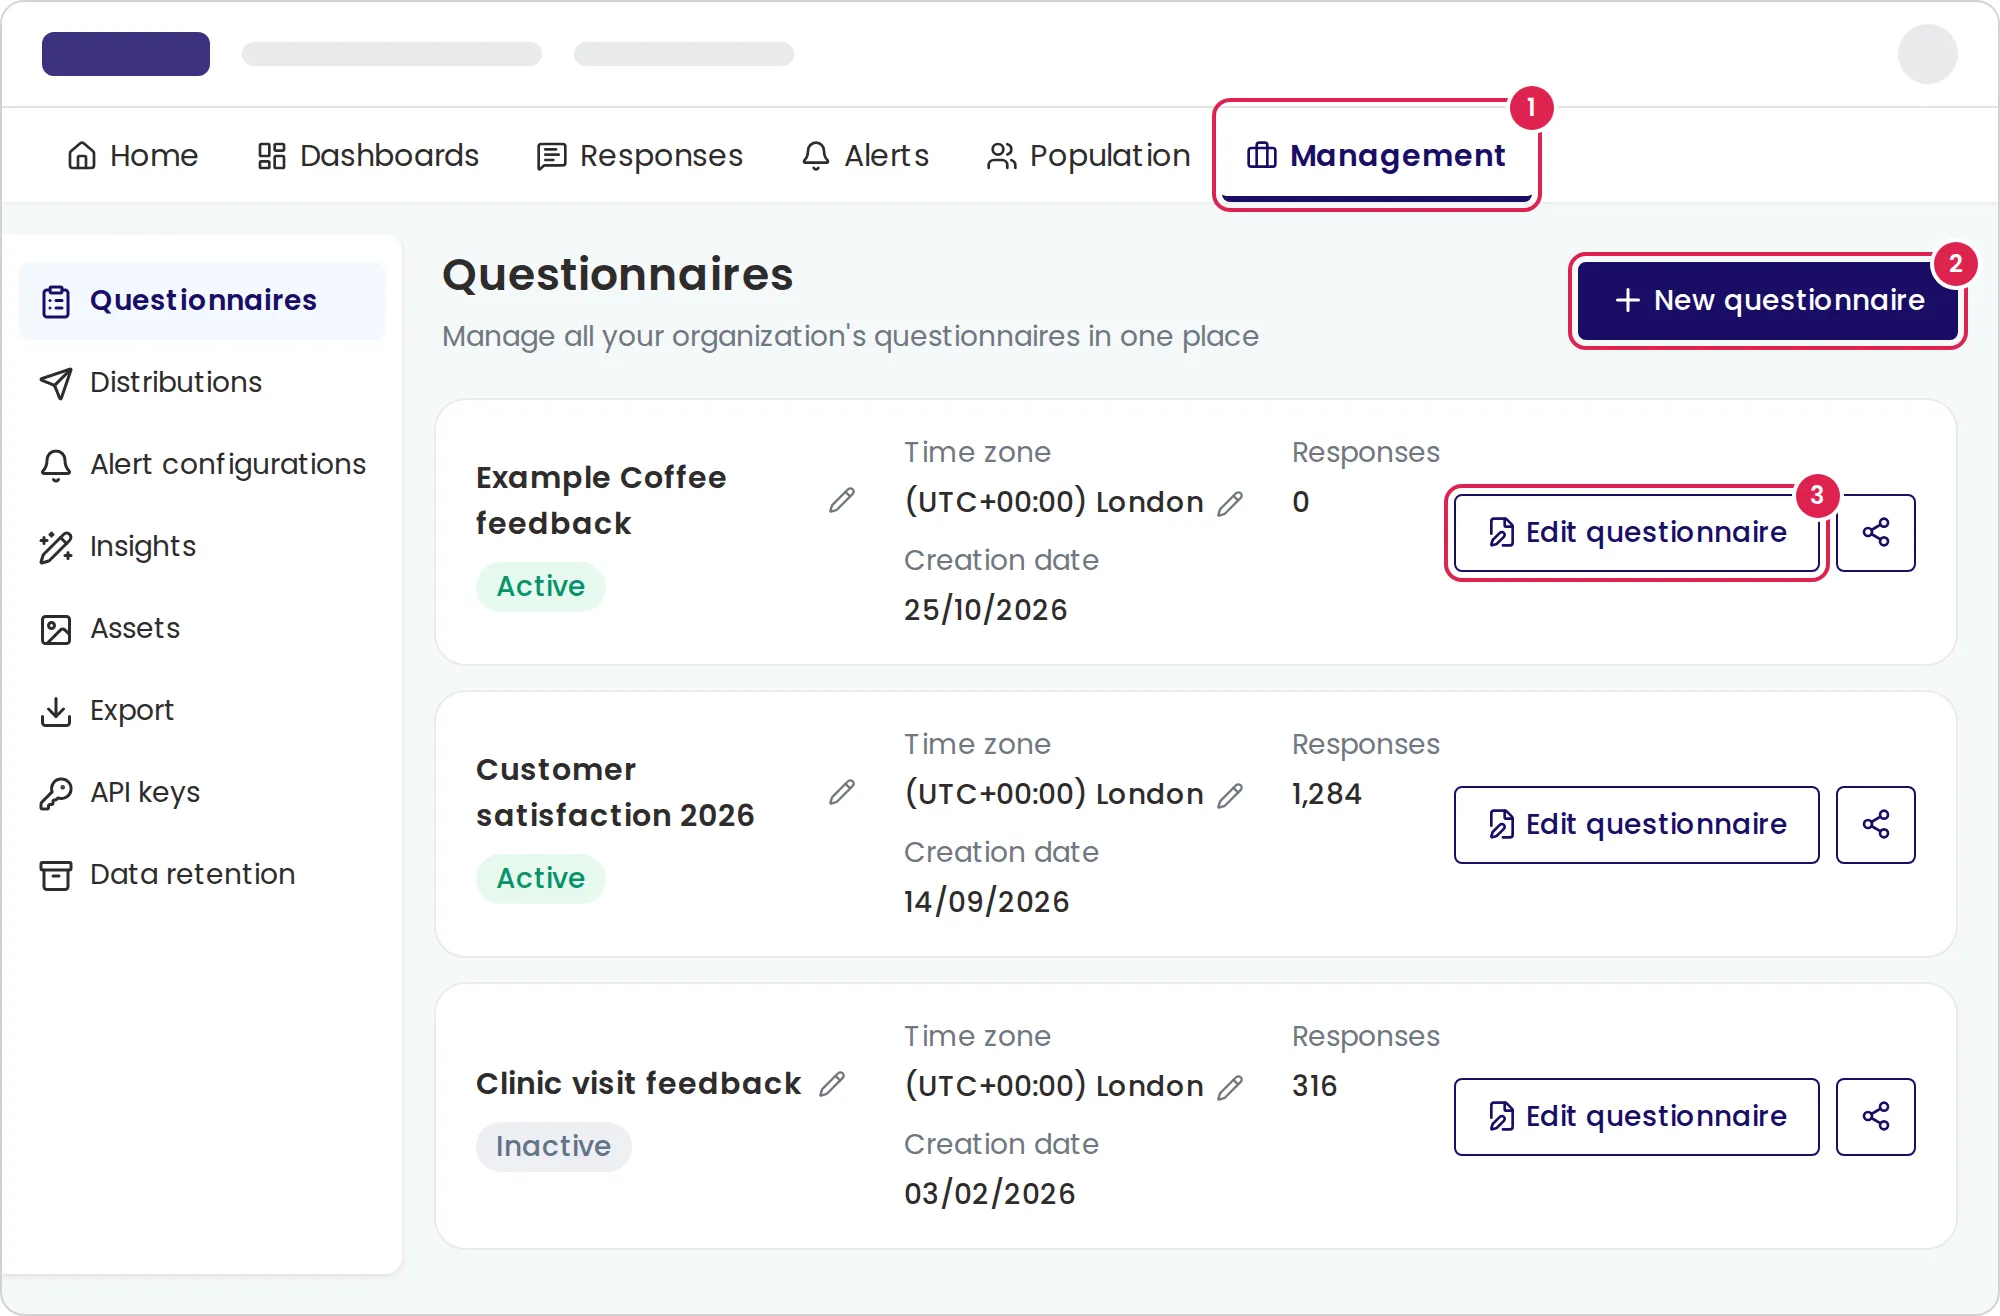
Task: Share the Clinic visit feedback questionnaire
Action: pos(1875,1116)
